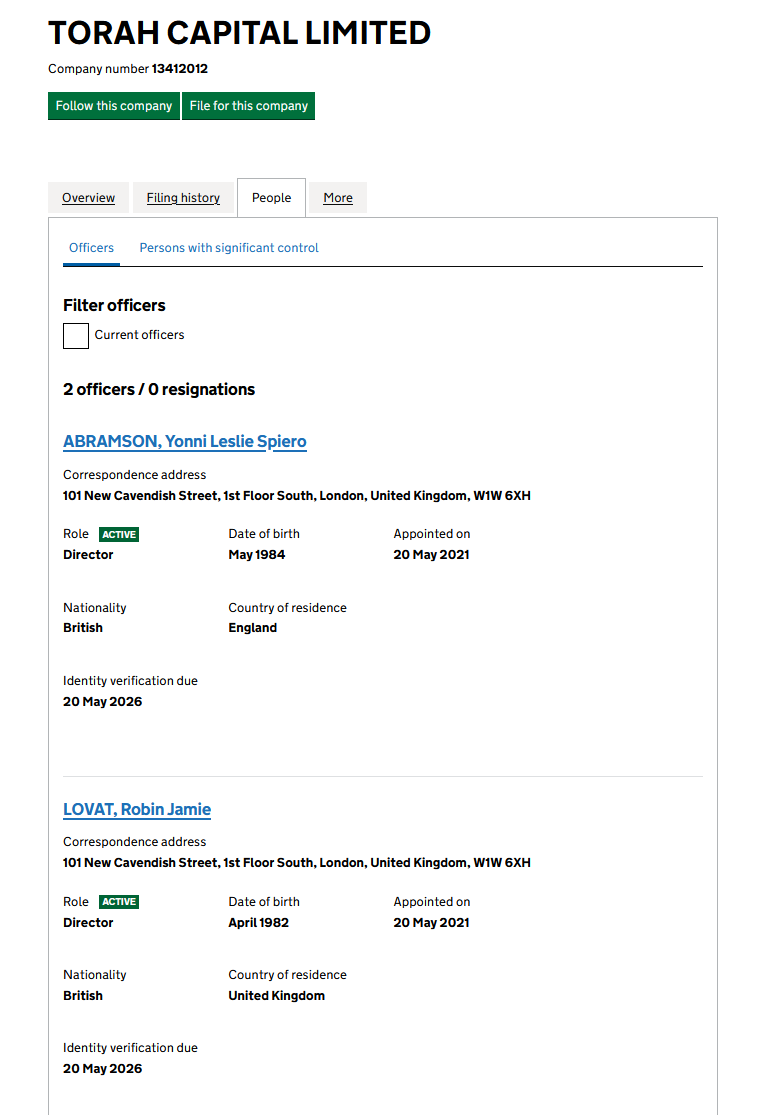Click Lovat's identity verification due date
757x1115 pixels.
click(102, 1069)
